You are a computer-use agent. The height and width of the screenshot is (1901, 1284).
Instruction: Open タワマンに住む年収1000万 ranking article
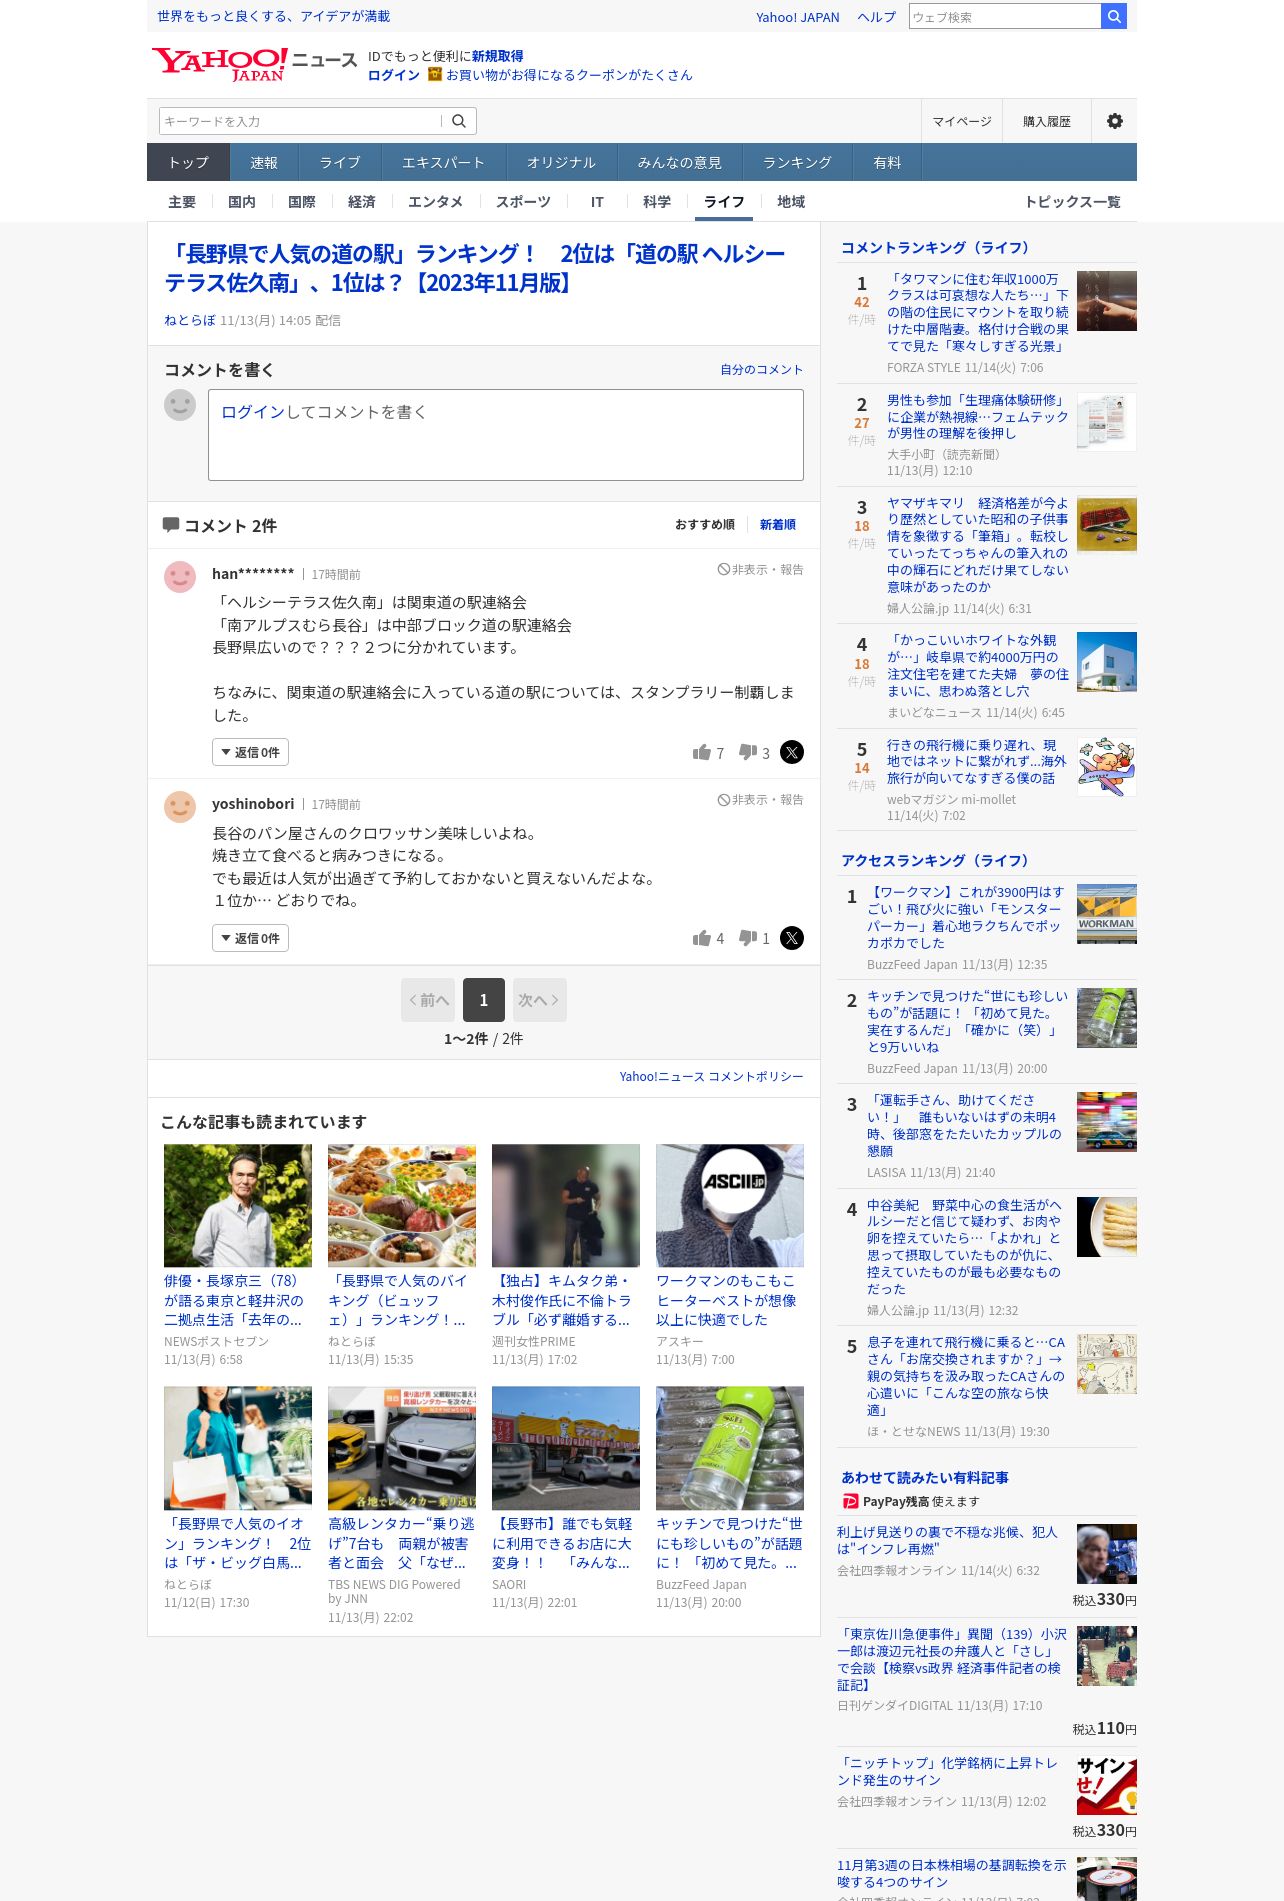click(x=978, y=312)
